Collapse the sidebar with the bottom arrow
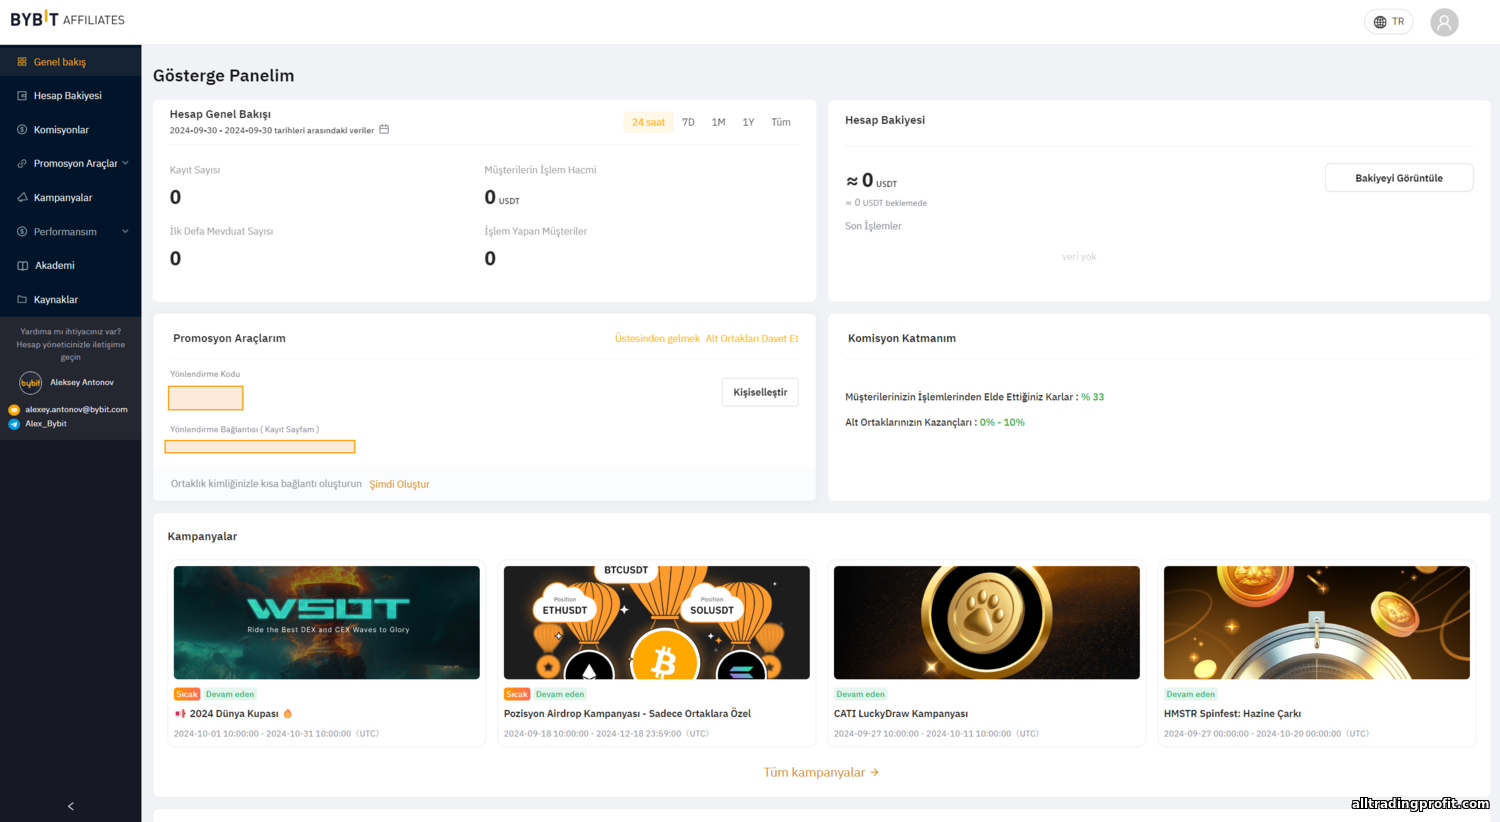 70,806
